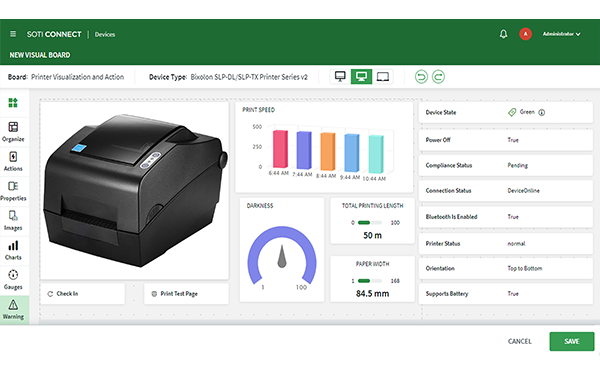Viewport: 600px width, 375px height.
Task: Click the NEW VISUAL BOARD heading
Action: [x=40, y=55]
